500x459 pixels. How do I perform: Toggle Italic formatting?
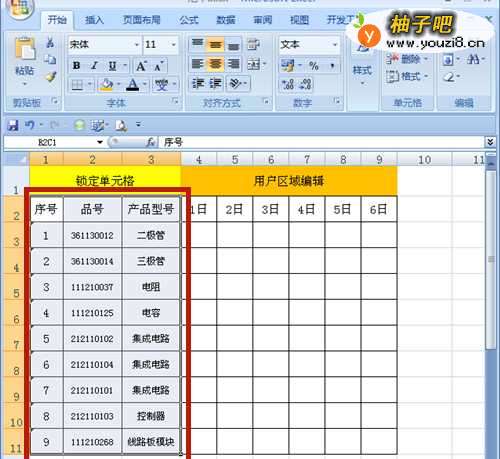(94, 66)
